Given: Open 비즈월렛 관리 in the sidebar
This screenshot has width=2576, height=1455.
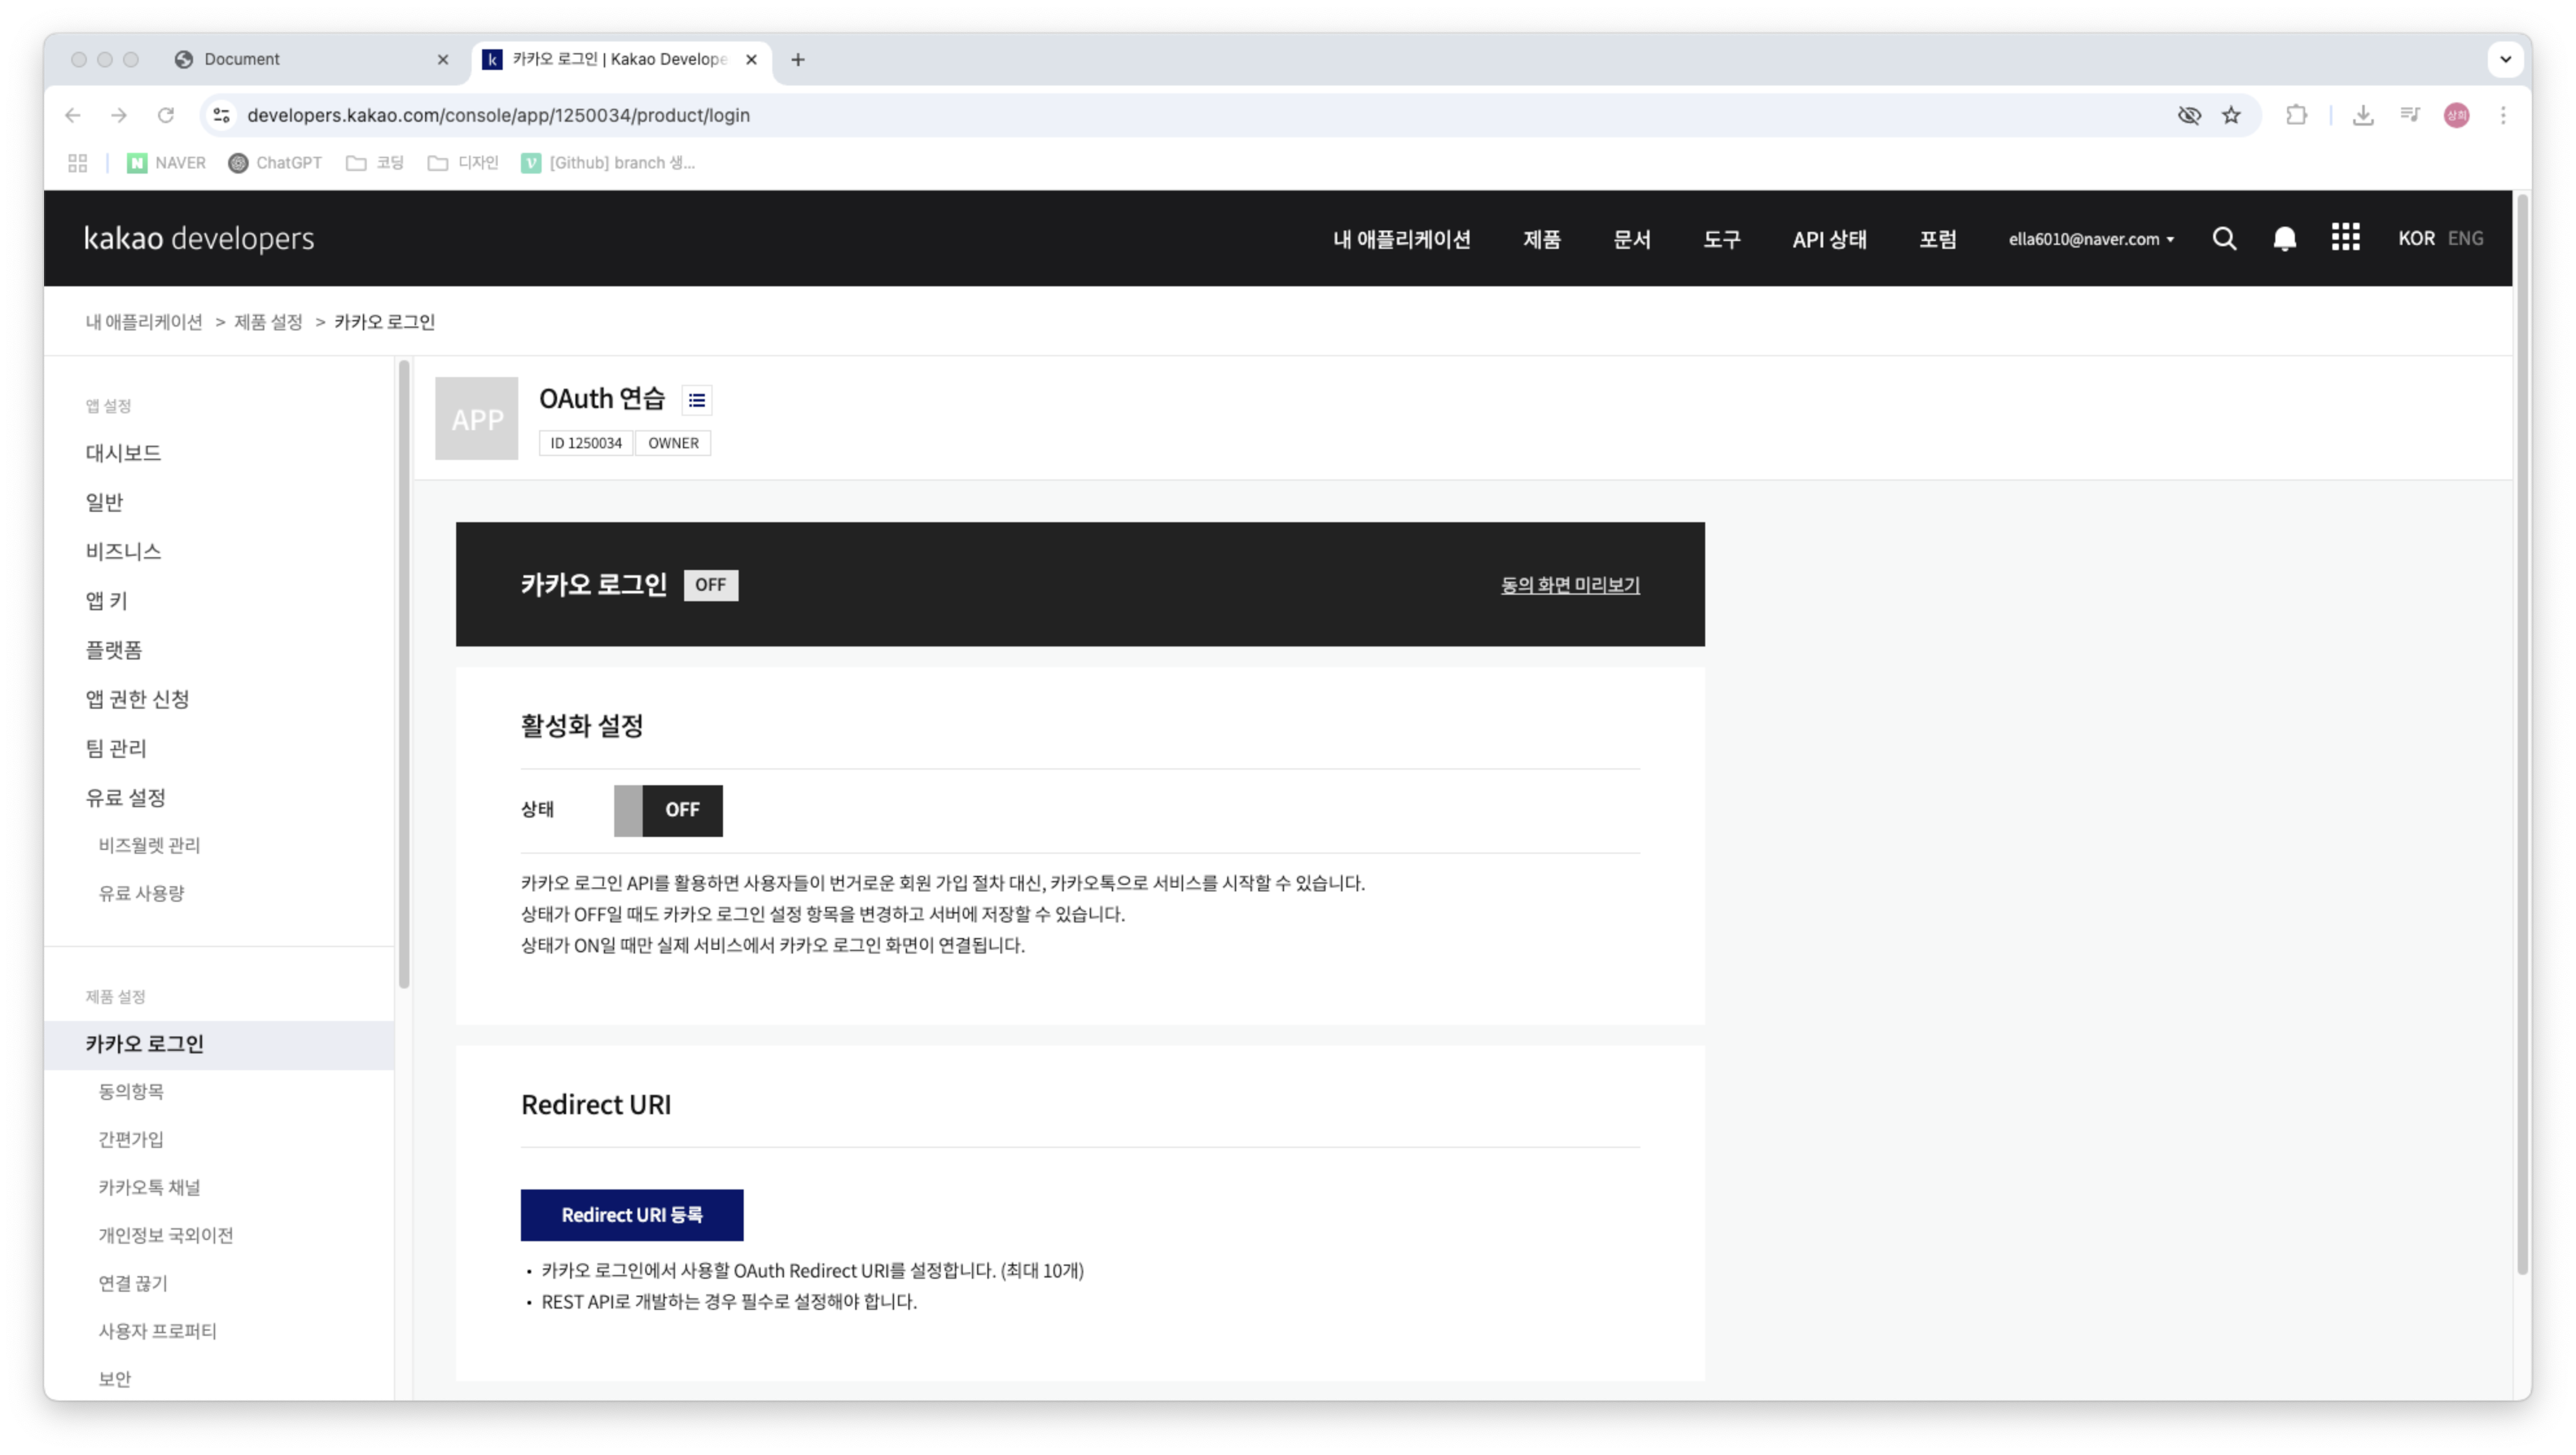Looking at the screenshot, I should pos(149,846).
